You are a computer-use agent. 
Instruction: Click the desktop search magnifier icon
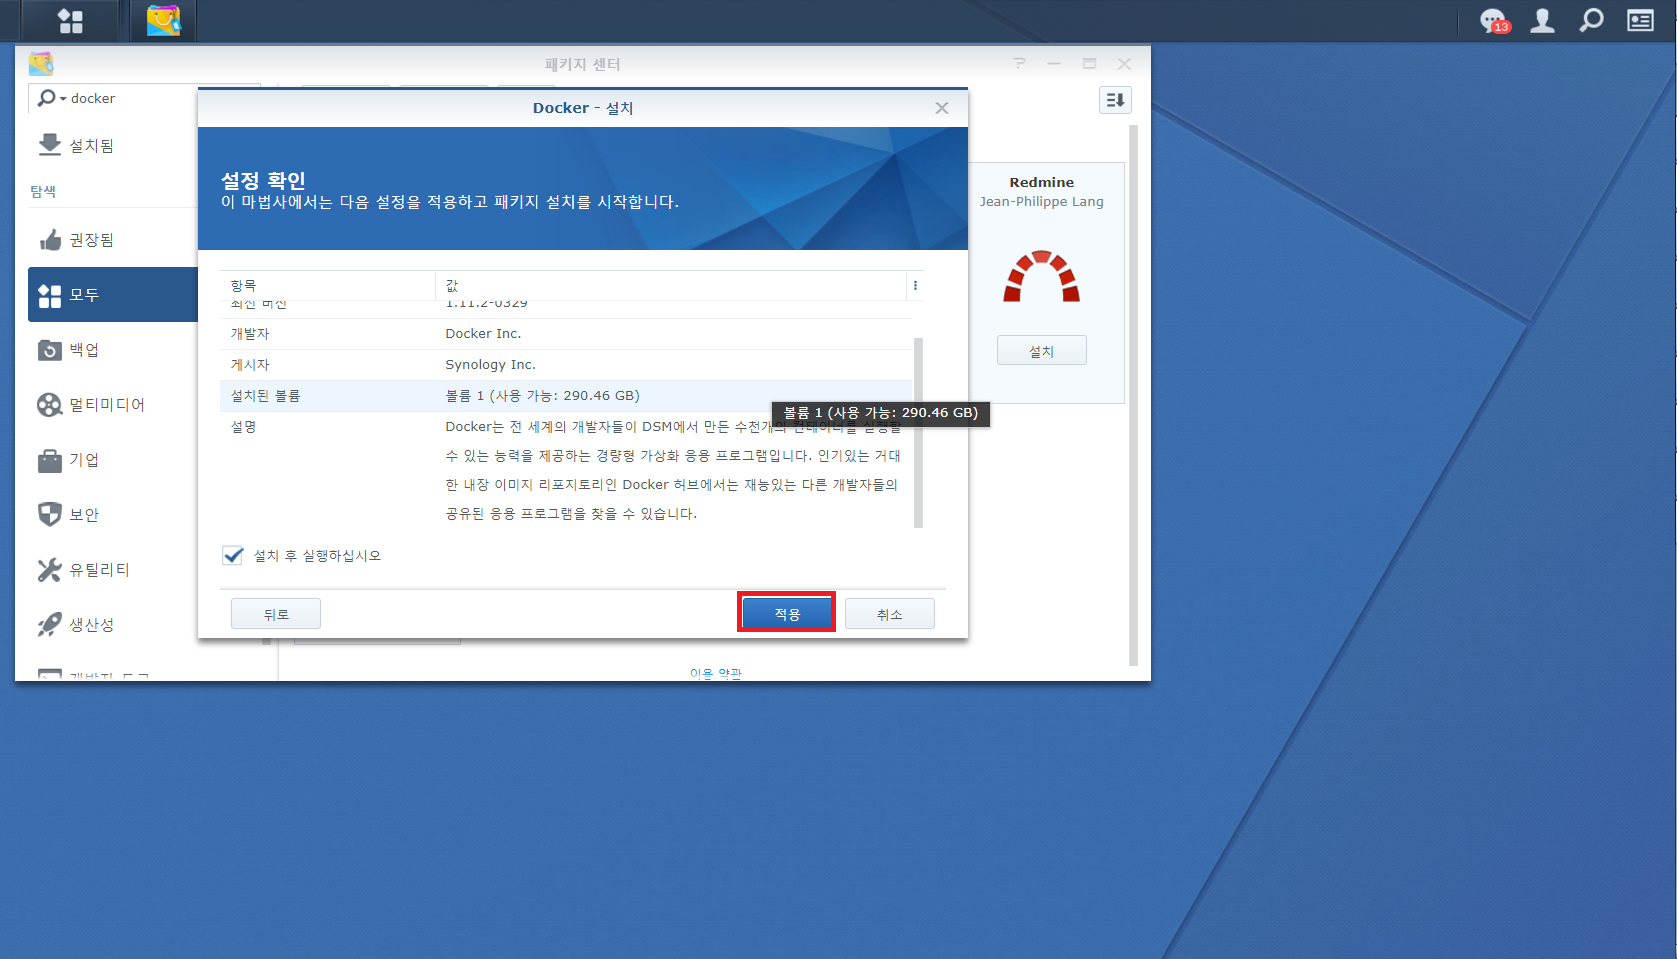[x=1591, y=21]
